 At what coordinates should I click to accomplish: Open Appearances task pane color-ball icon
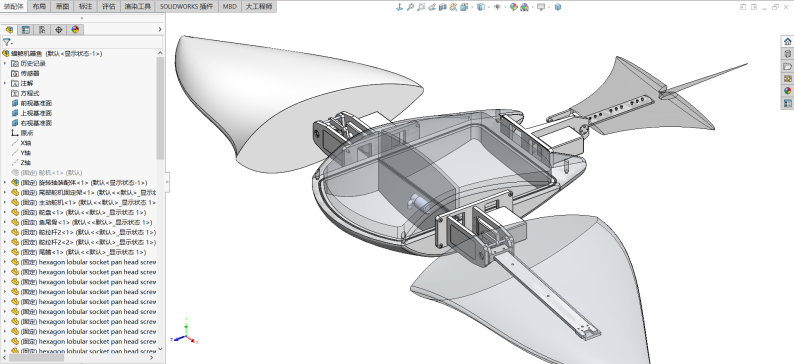pos(787,91)
